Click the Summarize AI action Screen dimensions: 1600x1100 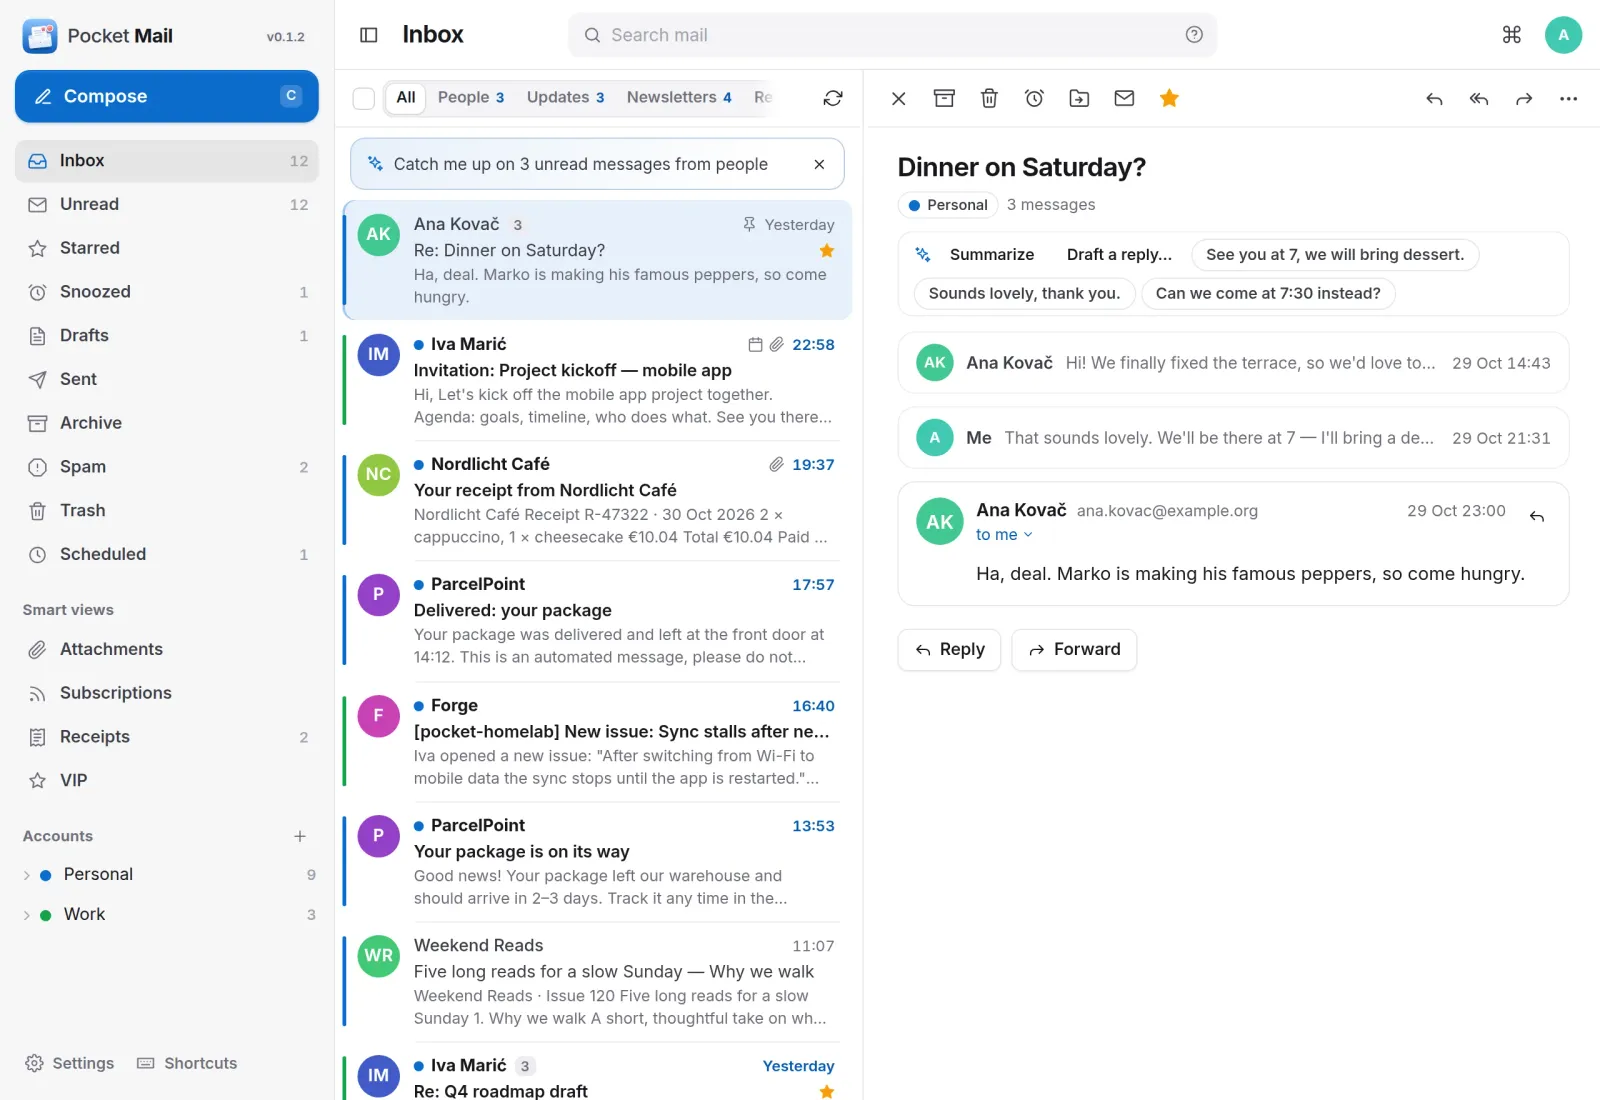point(991,255)
